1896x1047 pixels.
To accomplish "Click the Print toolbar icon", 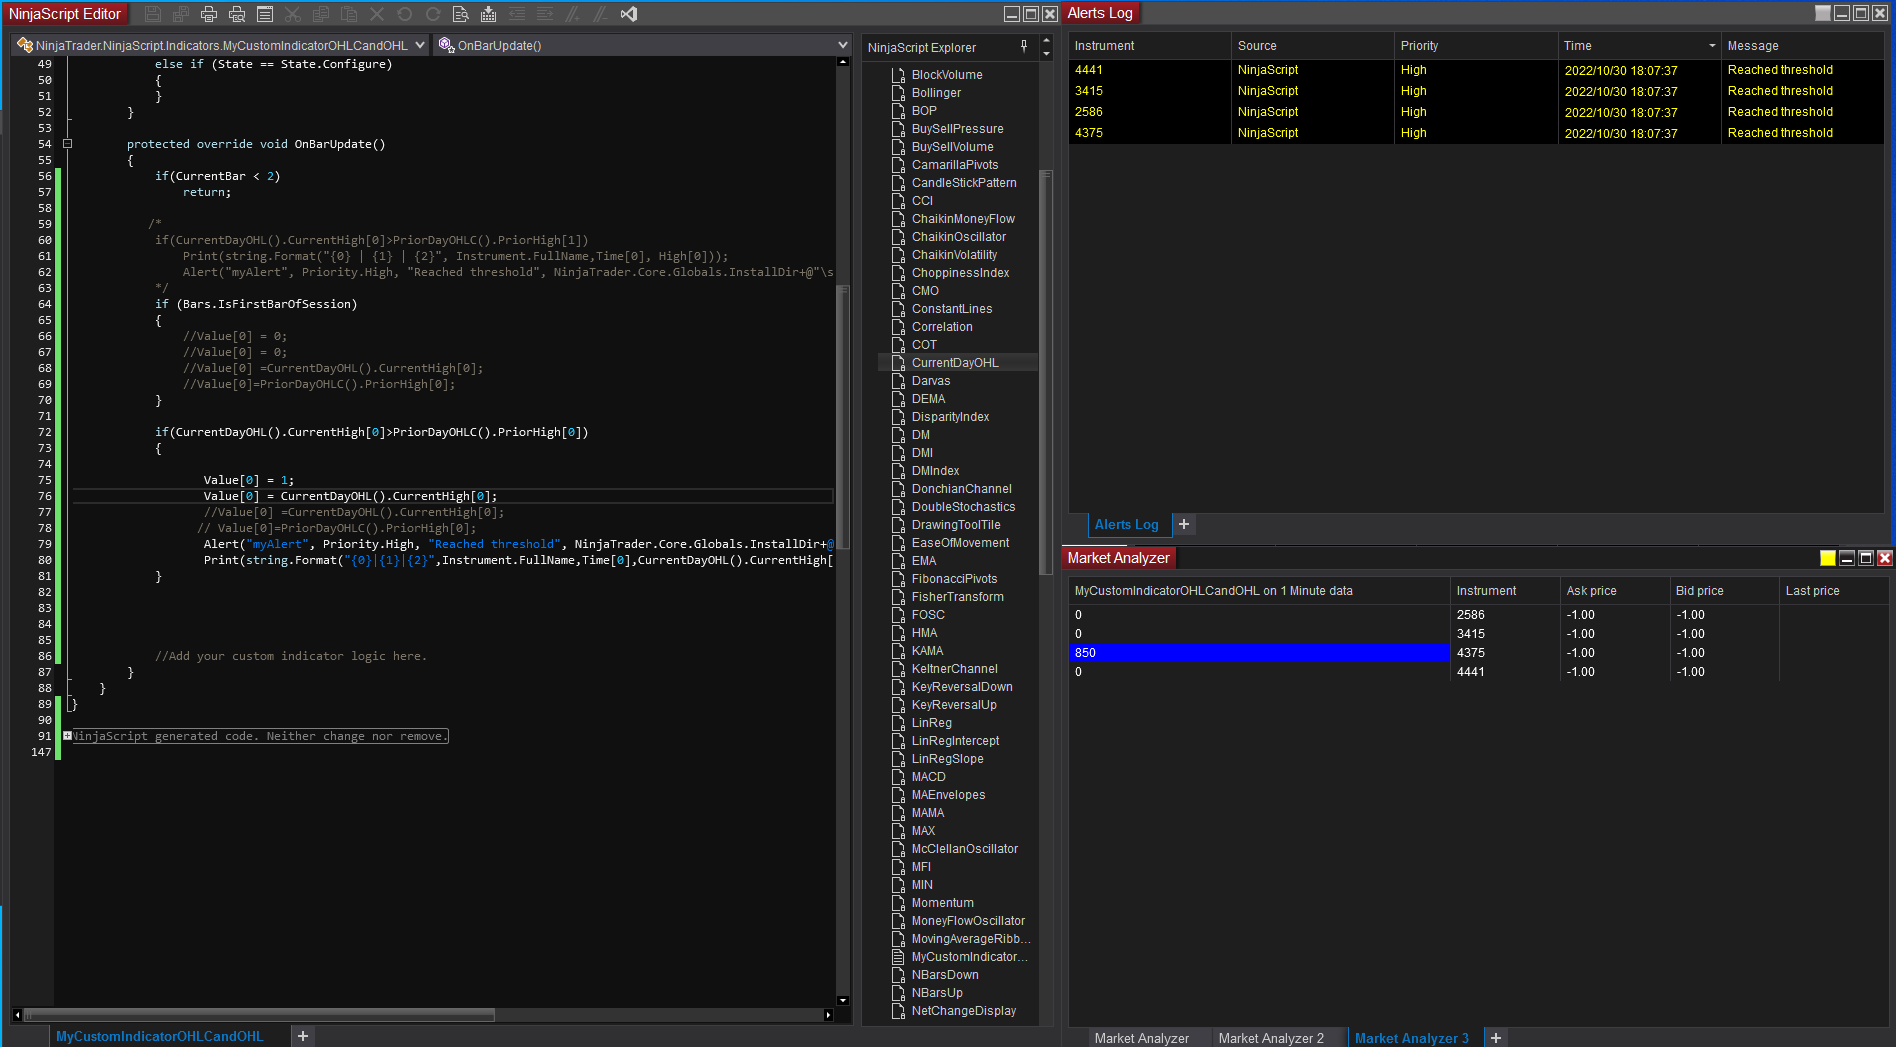I will click(x=209, y=14).
